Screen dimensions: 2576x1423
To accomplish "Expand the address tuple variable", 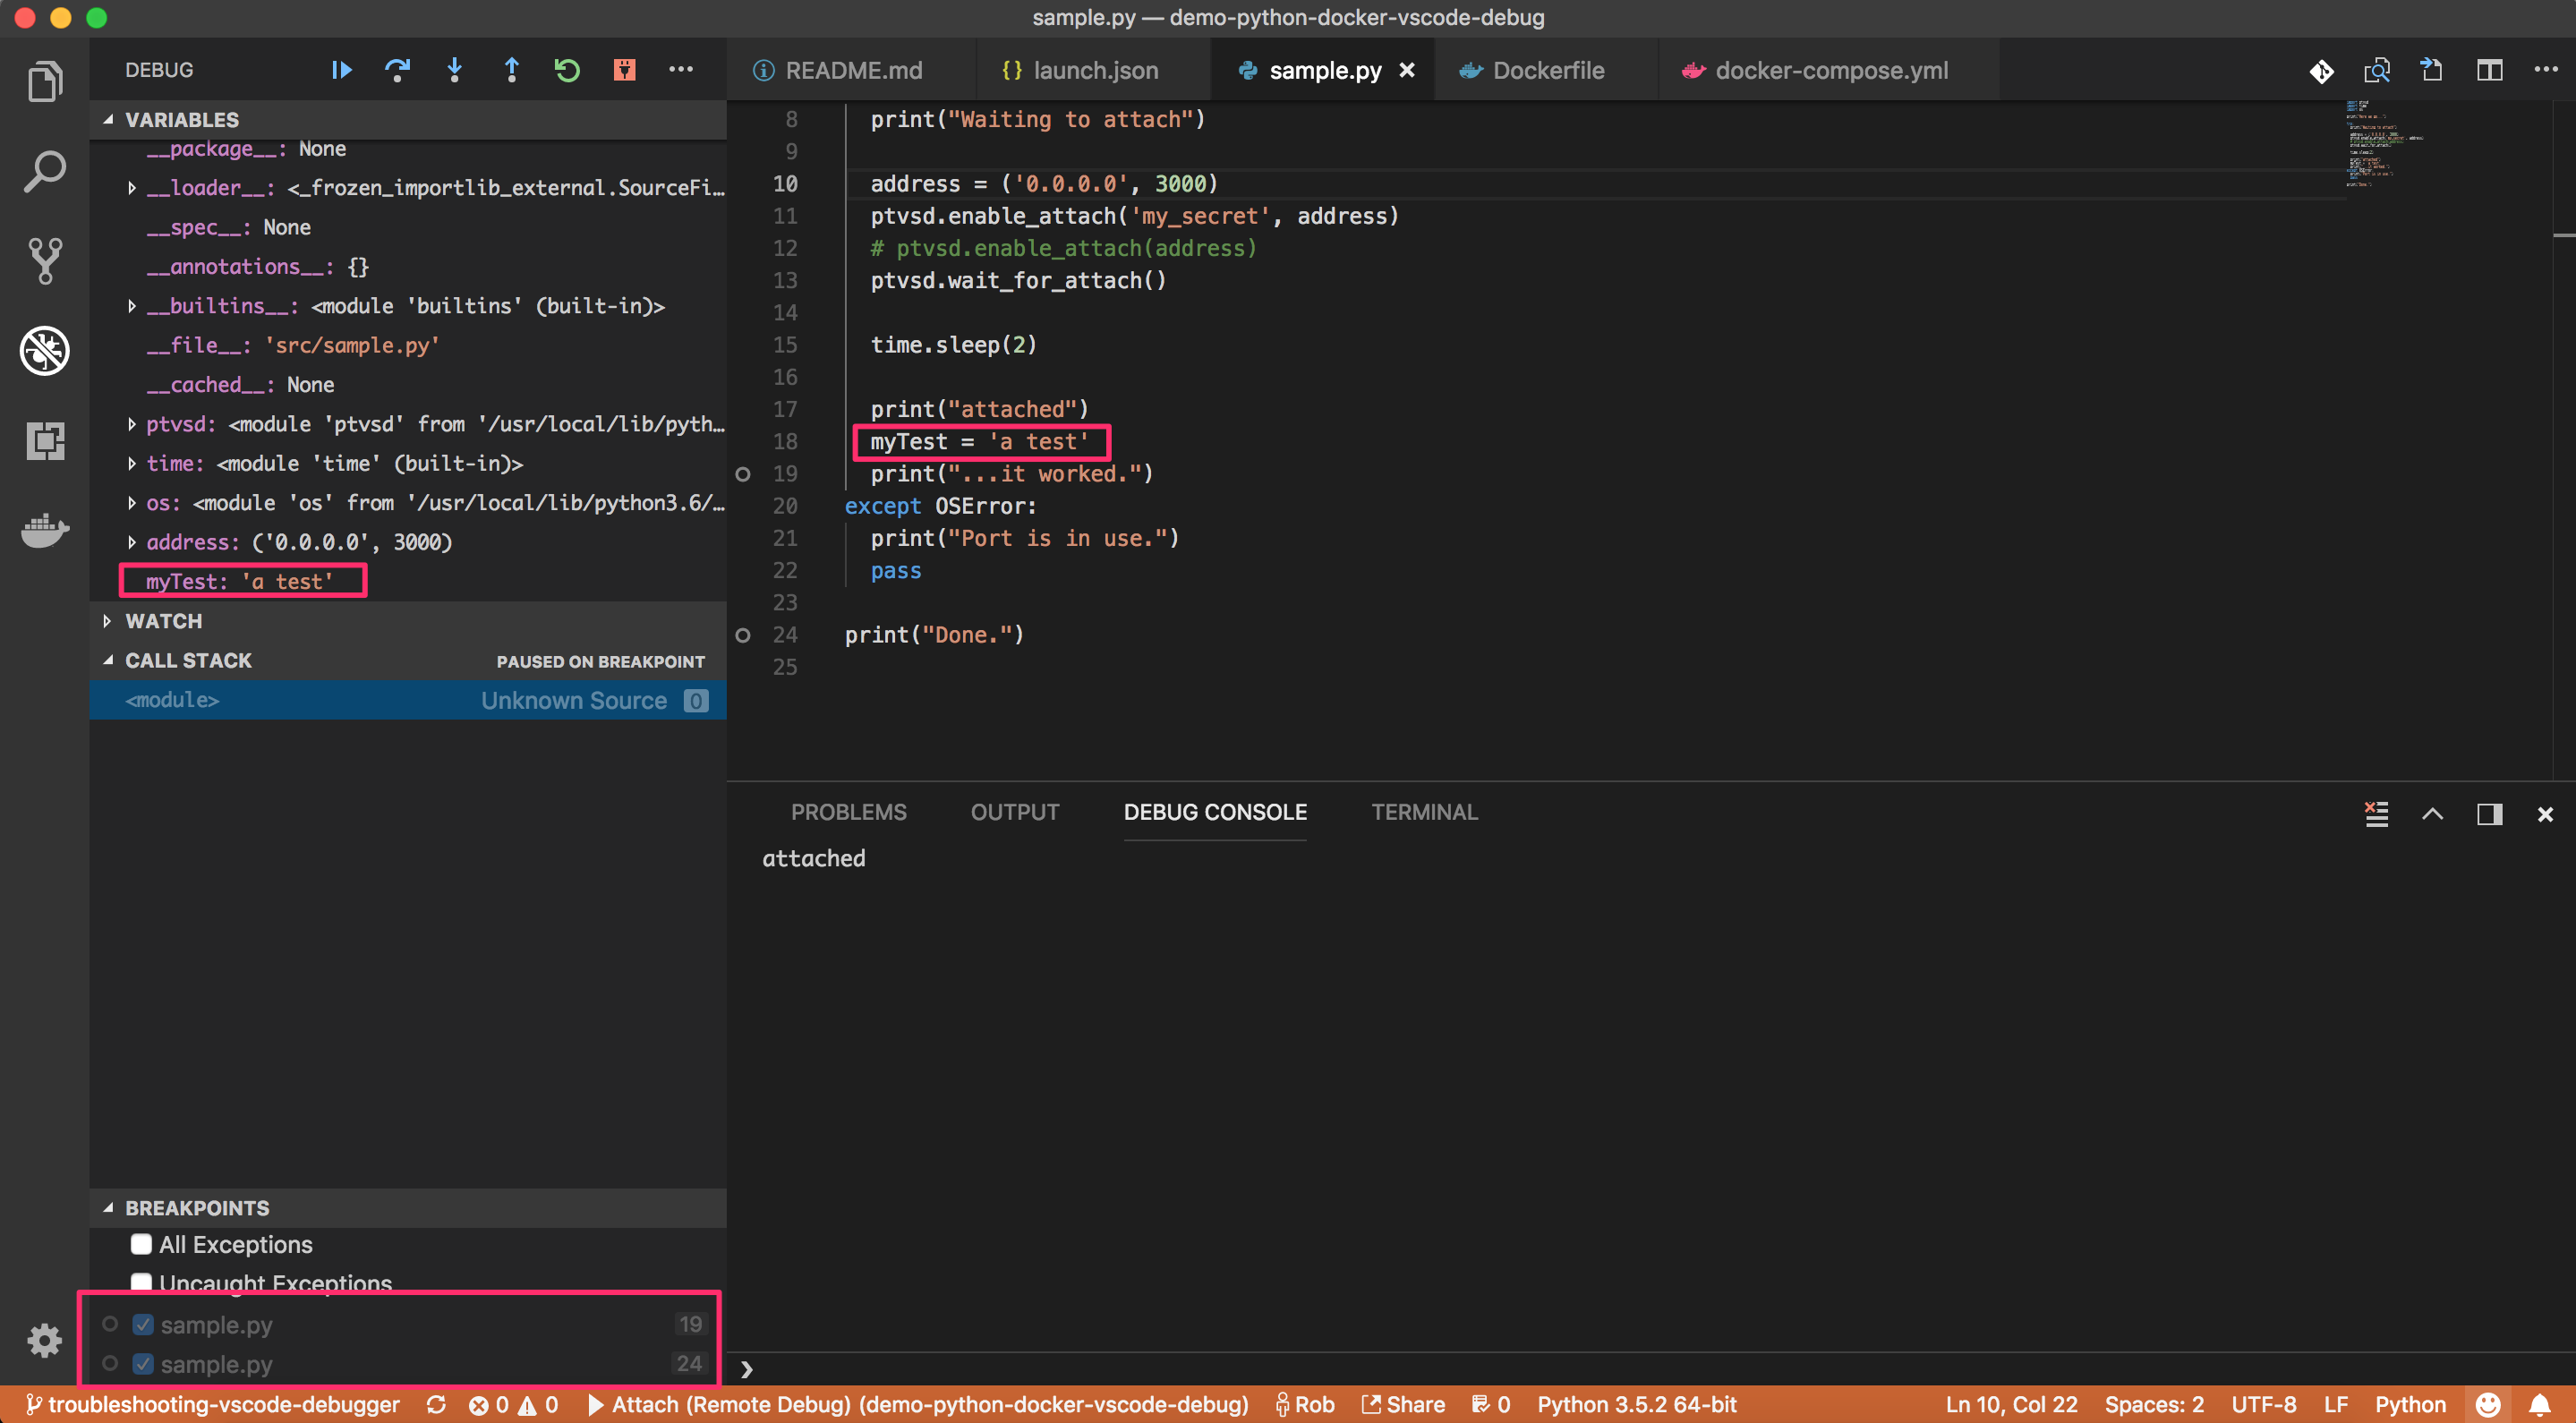I will (x=131, y=542).
